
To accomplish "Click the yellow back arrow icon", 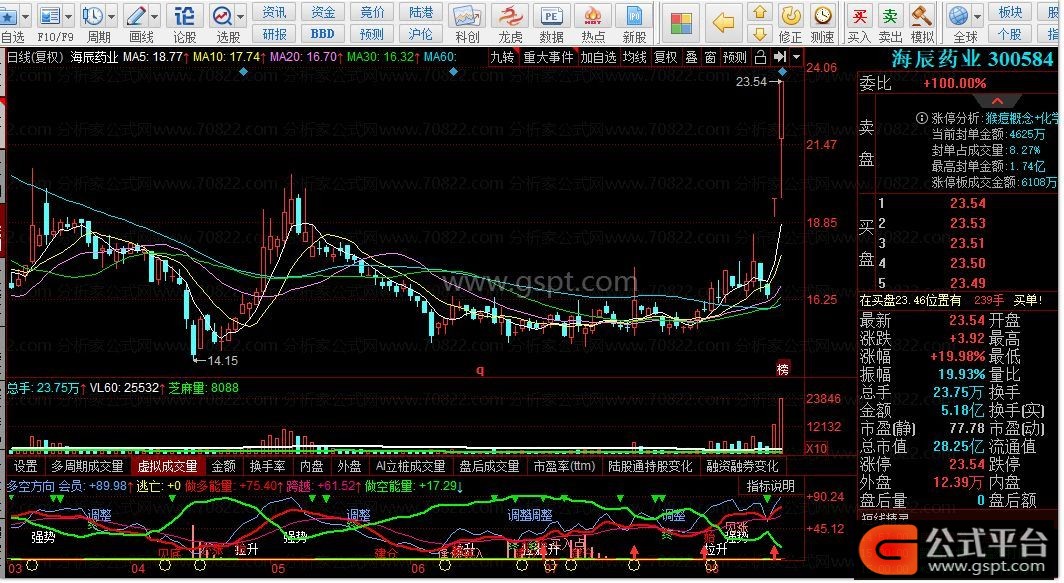I will pyautogui.click(x=723, y=23).
